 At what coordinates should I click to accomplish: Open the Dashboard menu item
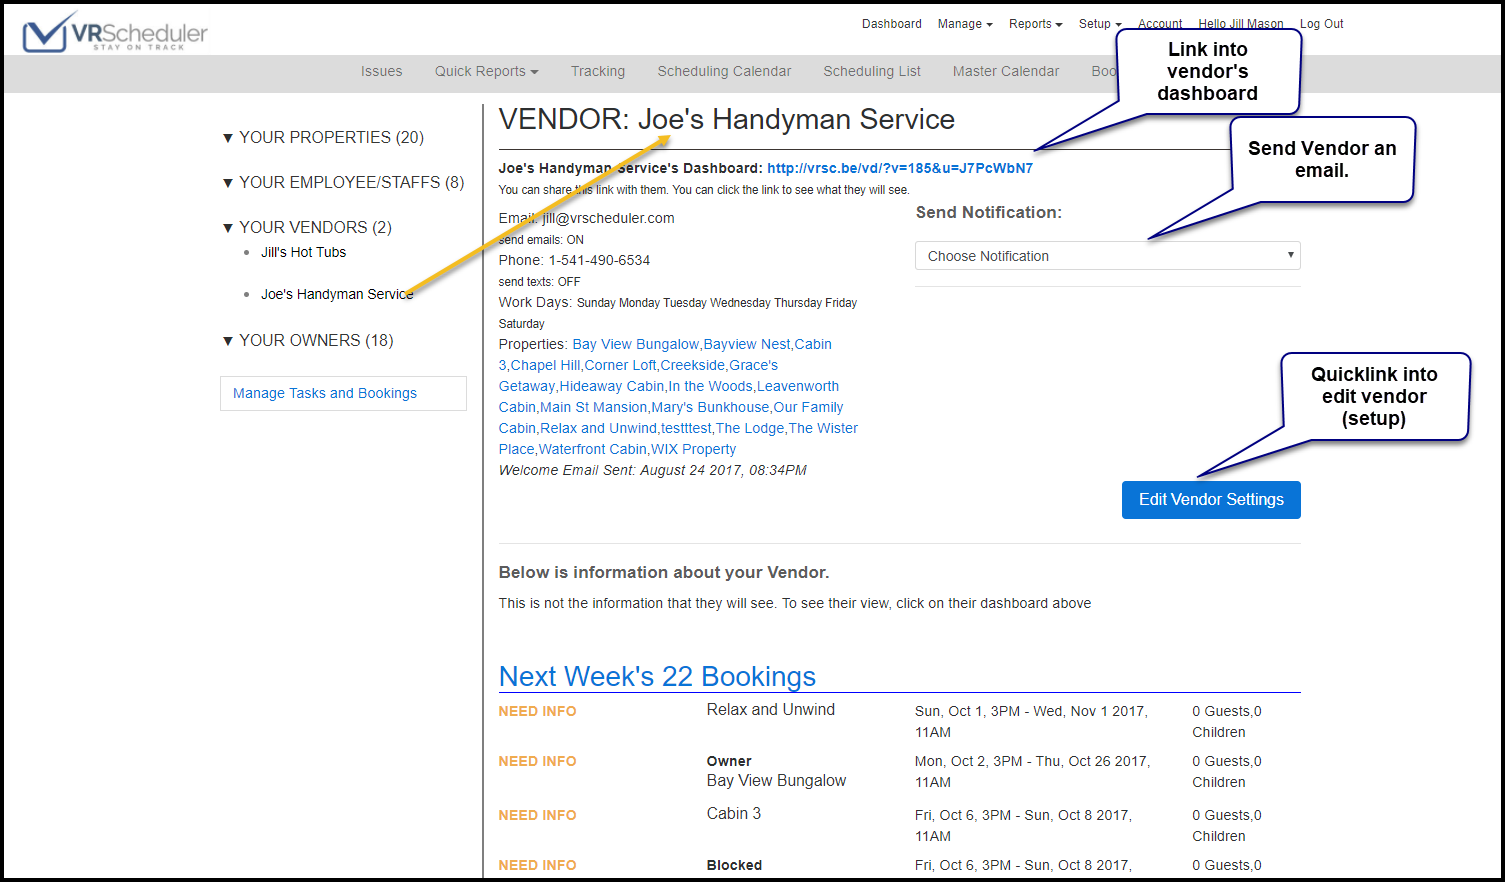892,24
